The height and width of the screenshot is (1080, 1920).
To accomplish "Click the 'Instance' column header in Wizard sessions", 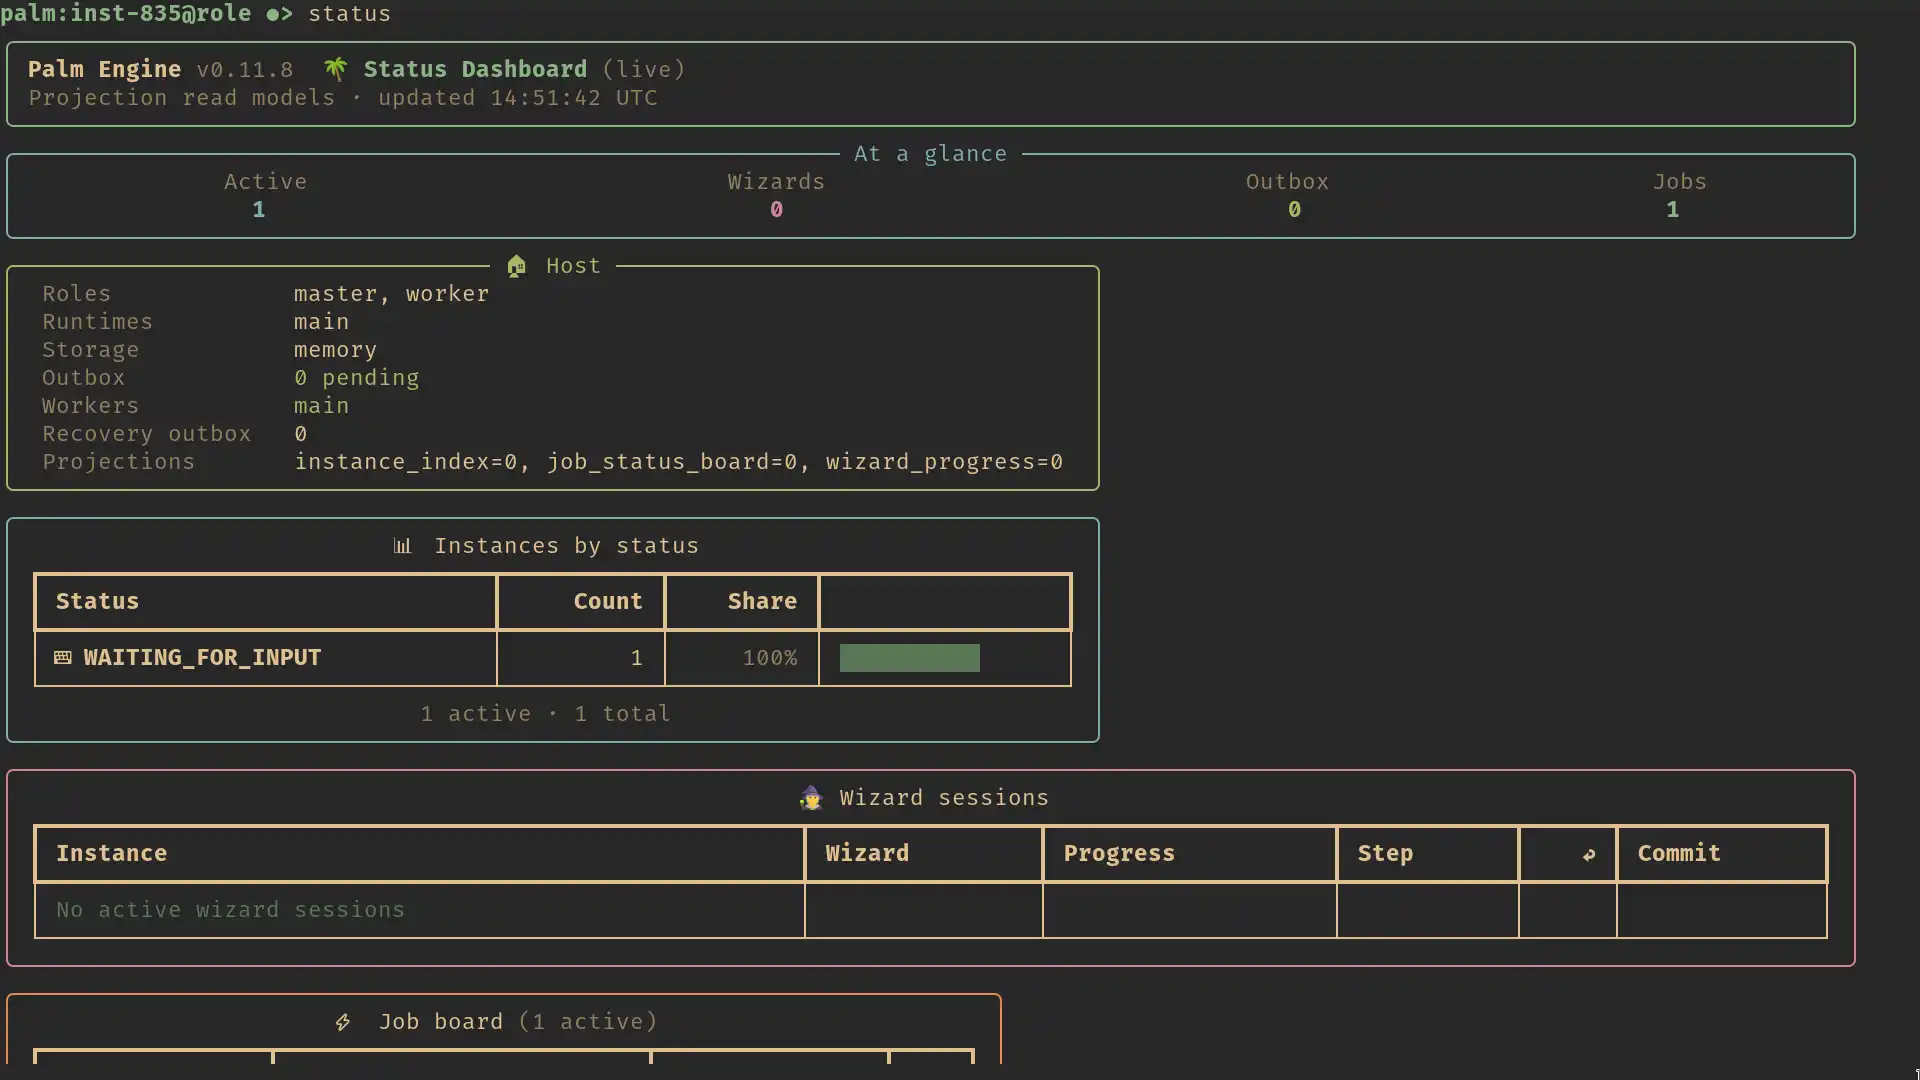I will (112, 854).
